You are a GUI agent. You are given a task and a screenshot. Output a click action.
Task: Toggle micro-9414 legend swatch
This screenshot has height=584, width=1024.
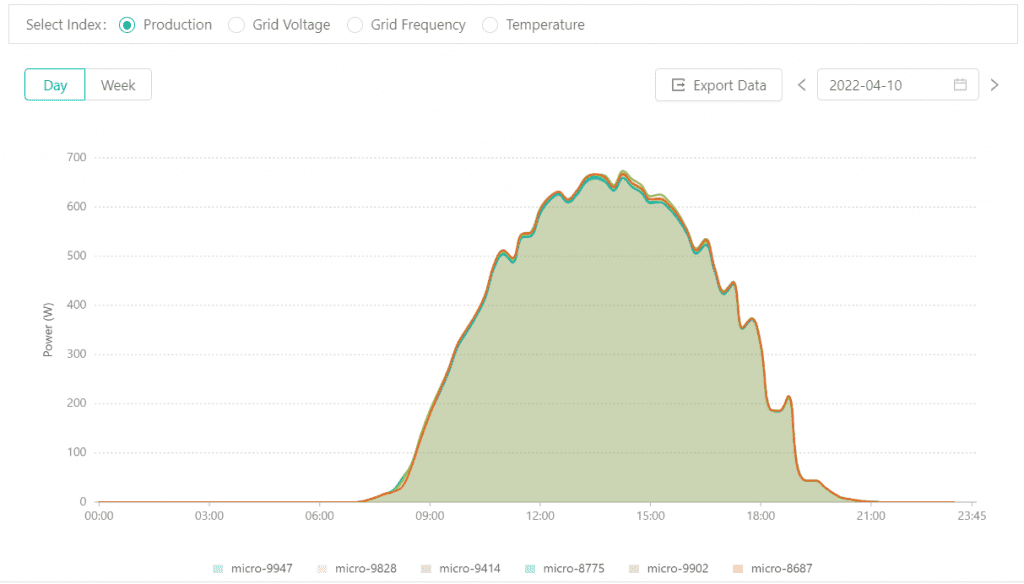(x=425, y=569)
